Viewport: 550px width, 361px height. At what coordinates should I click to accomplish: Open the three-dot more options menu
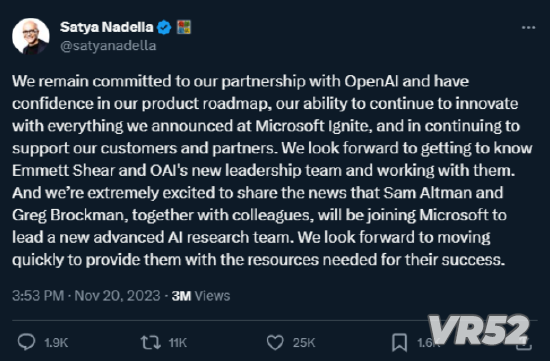point(528,27)
